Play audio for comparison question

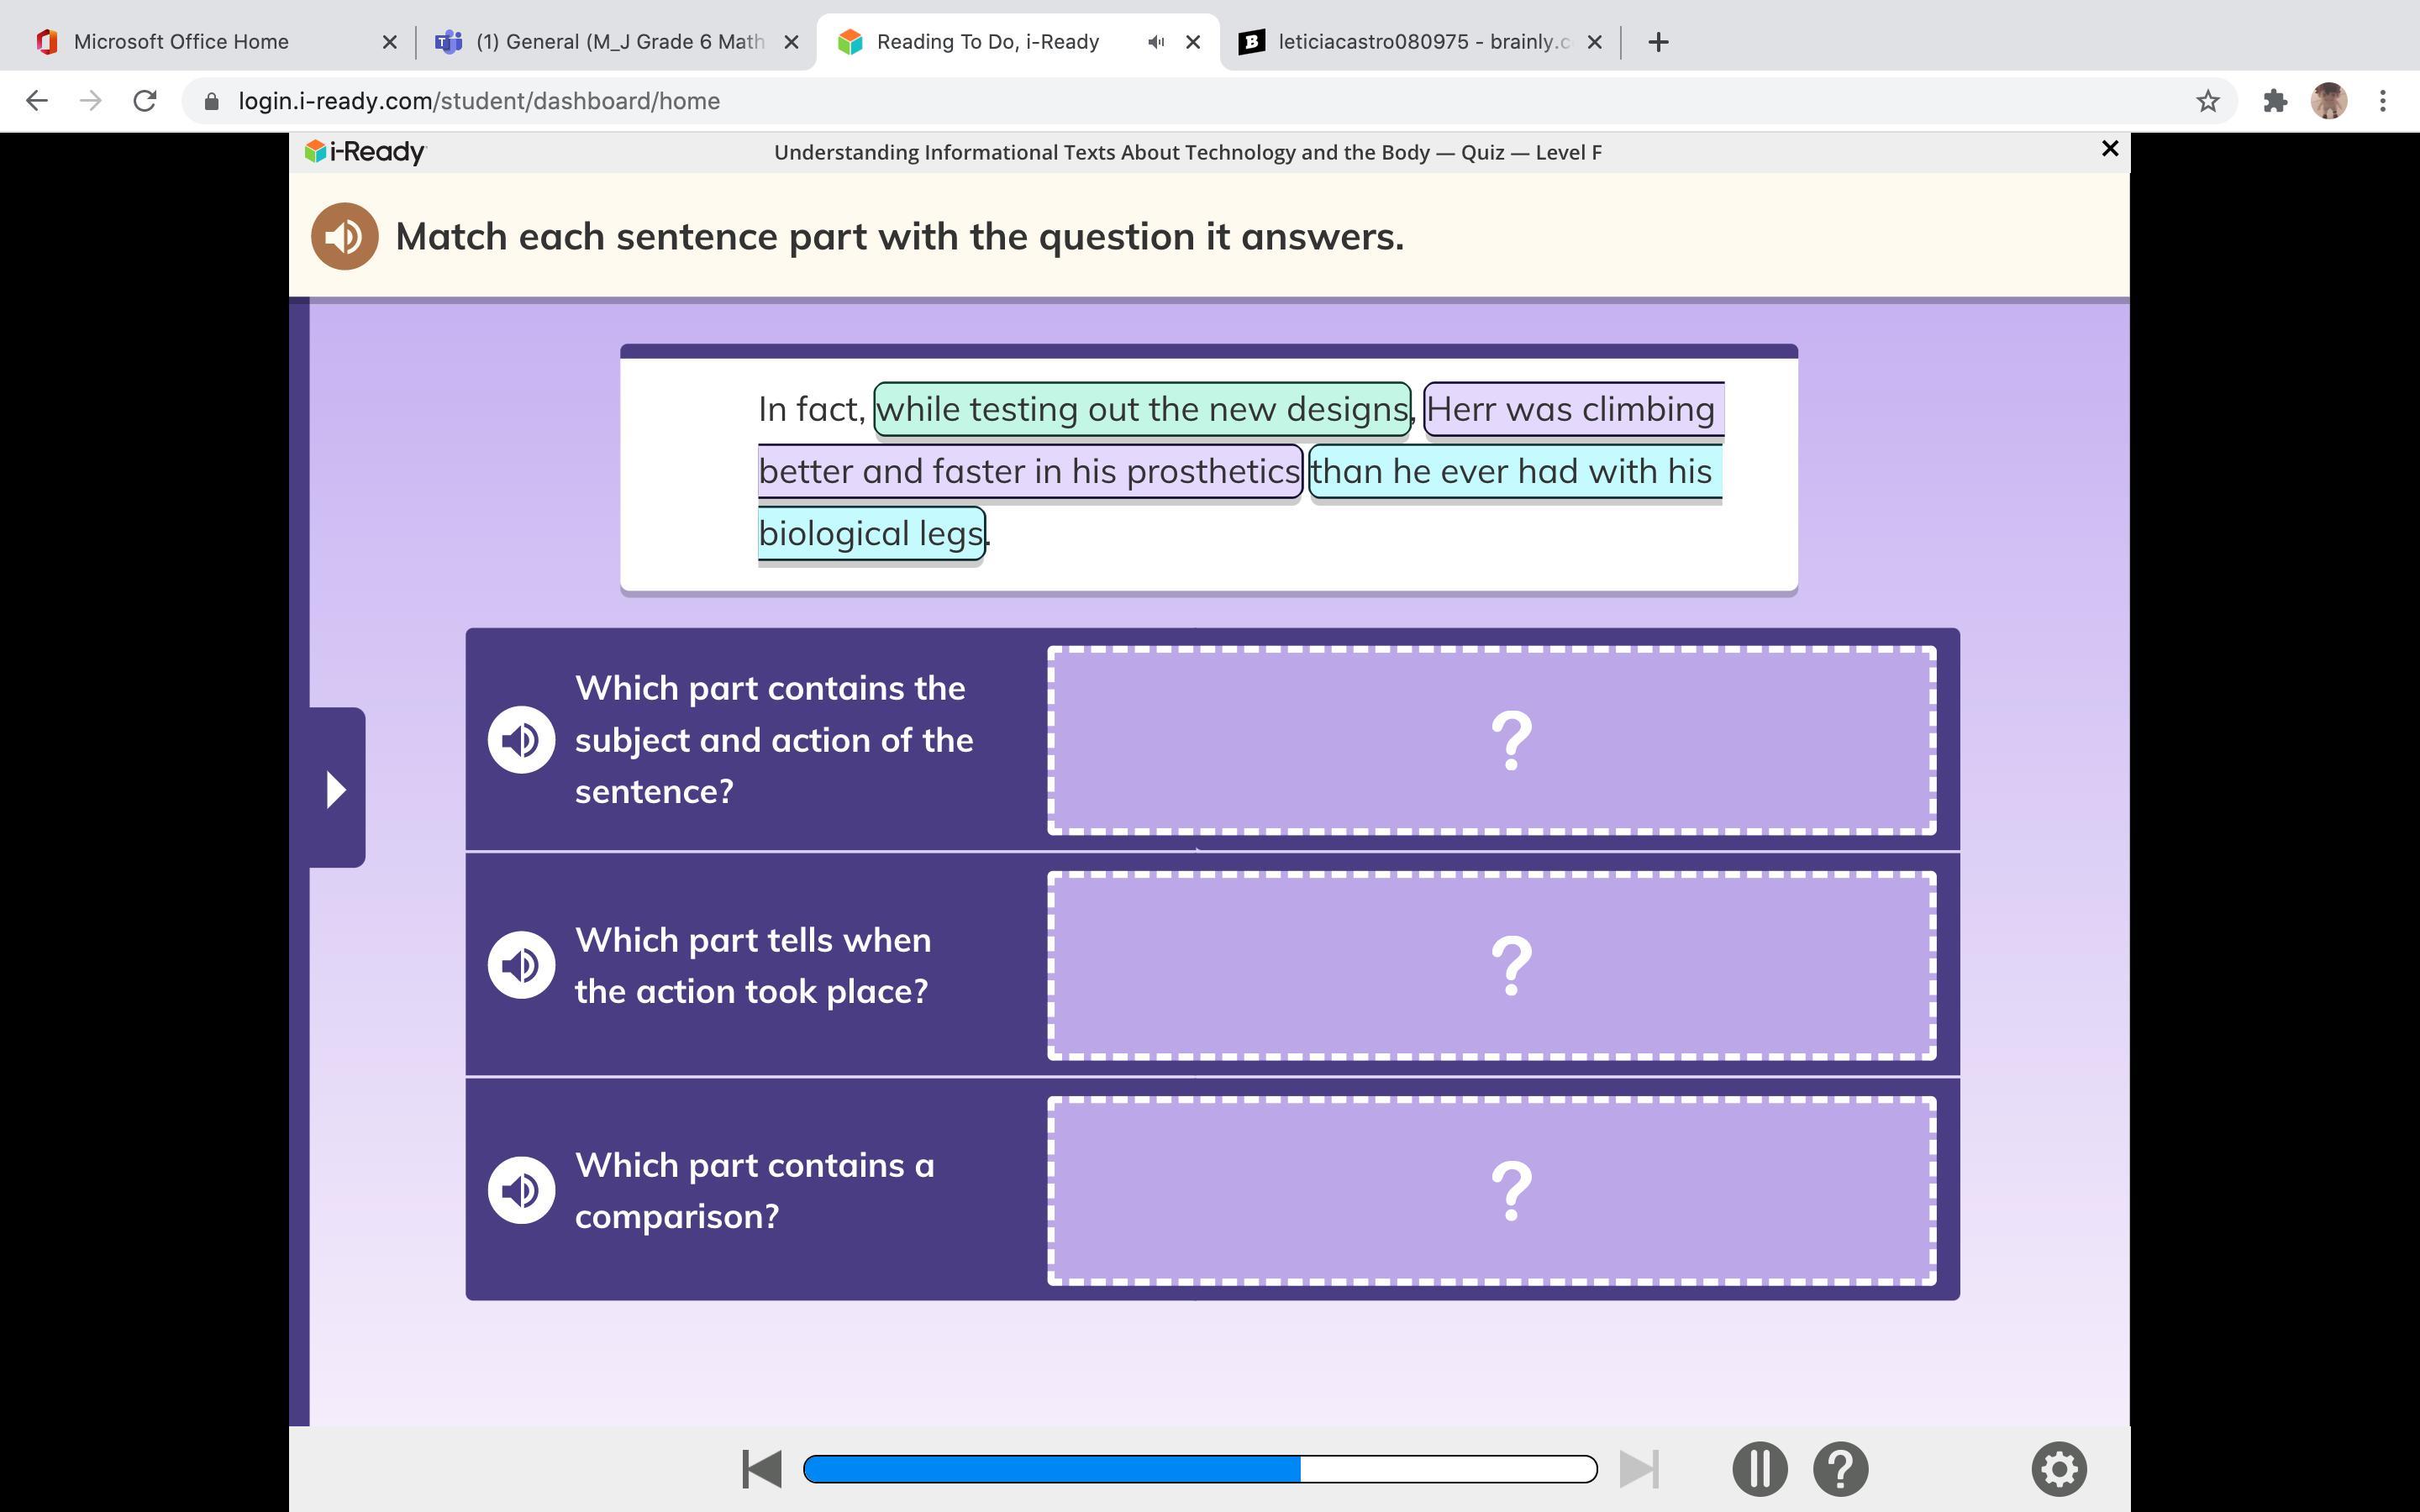point(521,1190)
